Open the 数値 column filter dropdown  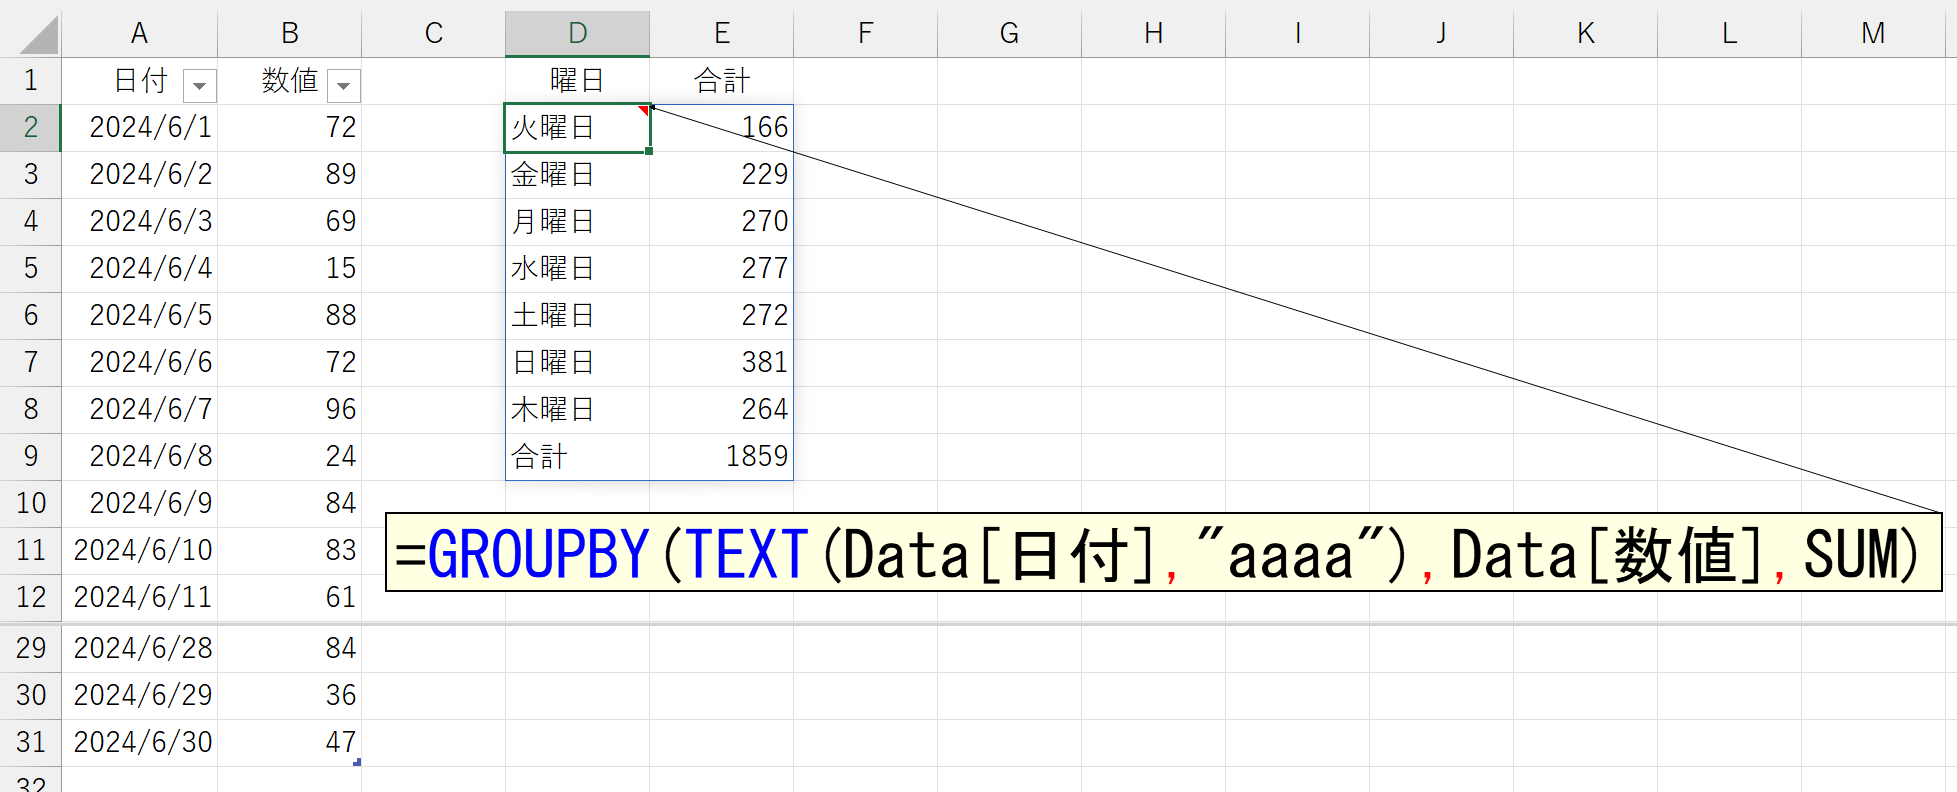click(344, 86)
